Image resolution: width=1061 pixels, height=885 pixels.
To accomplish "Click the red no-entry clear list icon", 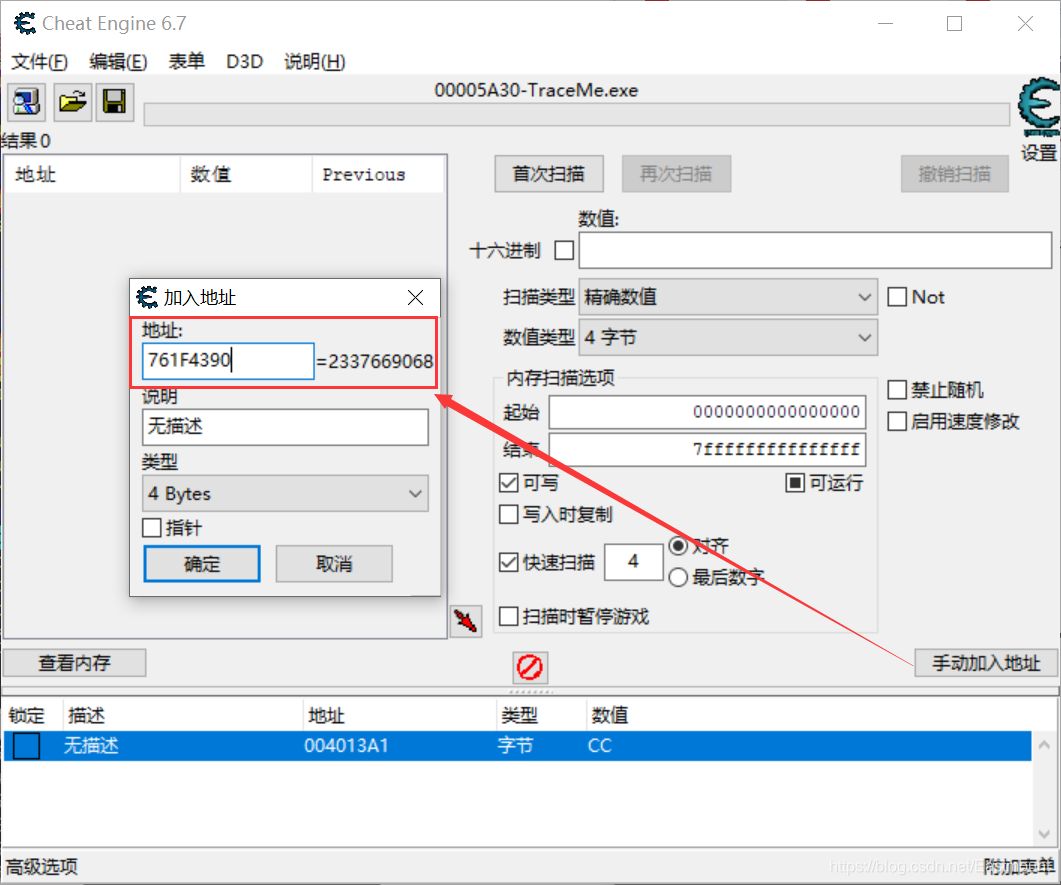I will pyautogui.click(x=530, y=667).
